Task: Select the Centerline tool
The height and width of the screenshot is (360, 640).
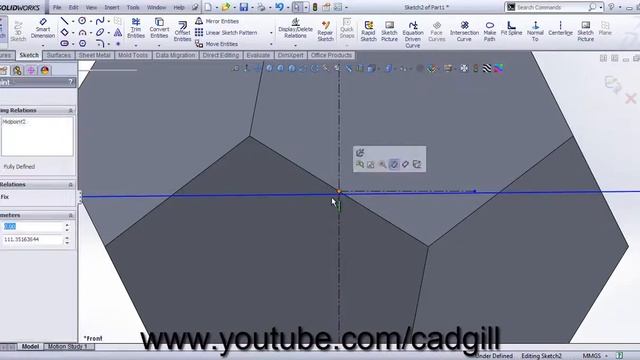Action: (x=560, y=28)
